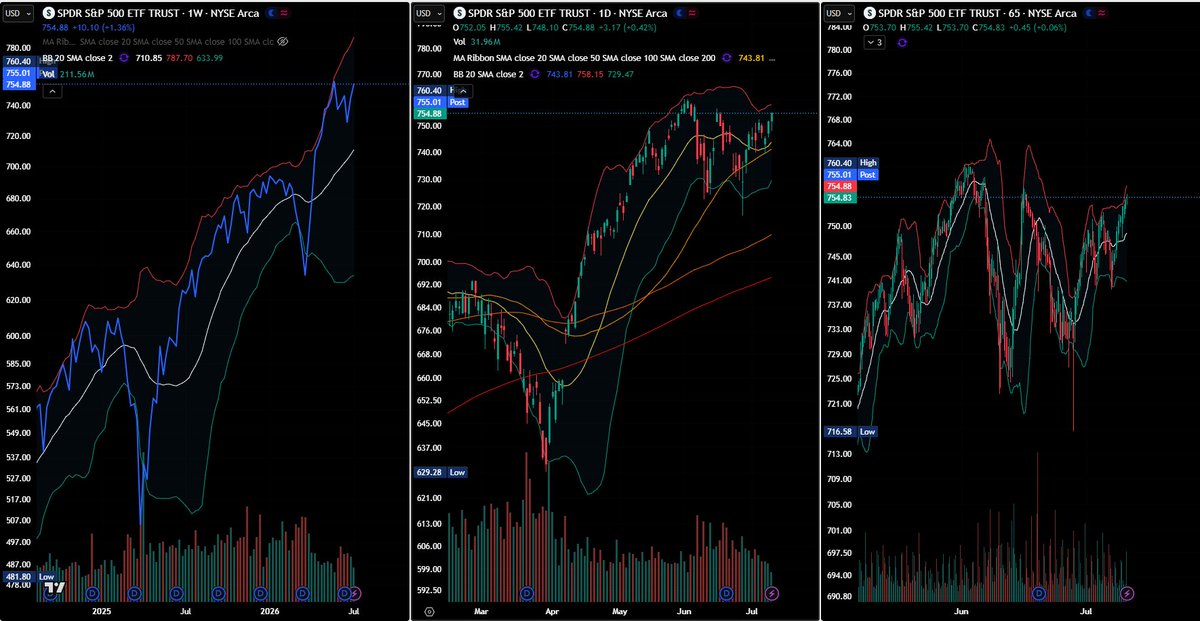Click the red approximate-data icon on the 1D chart

pyautogui.click(x=692, y=13)
